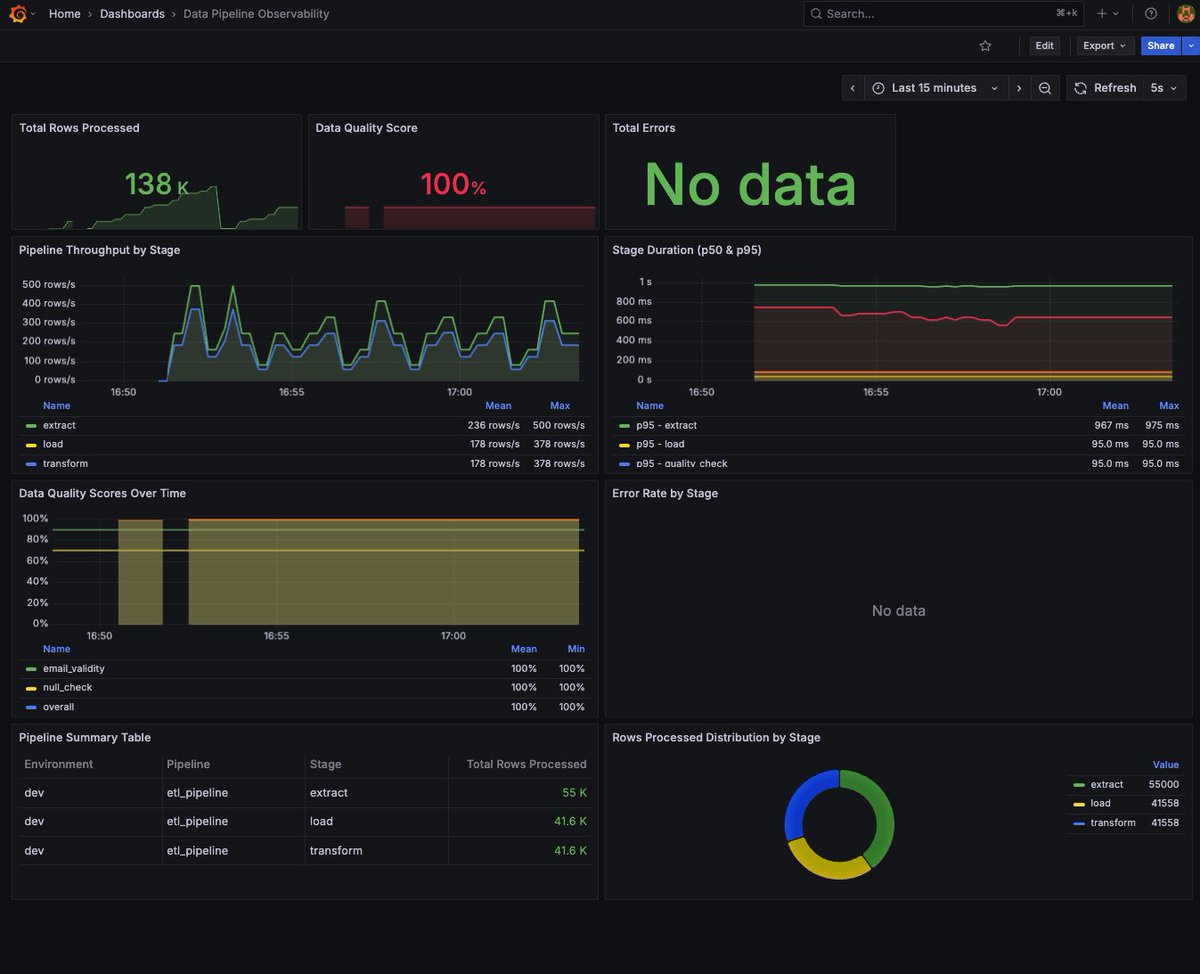The image size is (1200, 974).
Task: Star this dashboard as favorite
Action: pos(985,46)
